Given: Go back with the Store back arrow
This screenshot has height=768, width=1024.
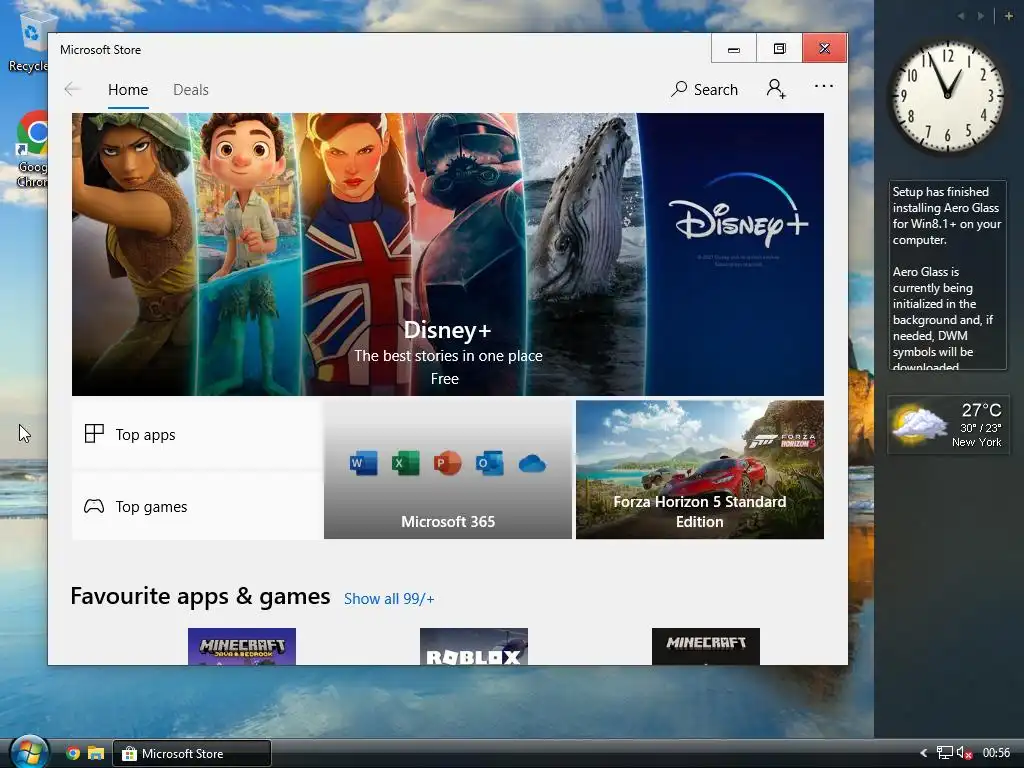Looking at the screenshot, I should [x=72, y=89].
